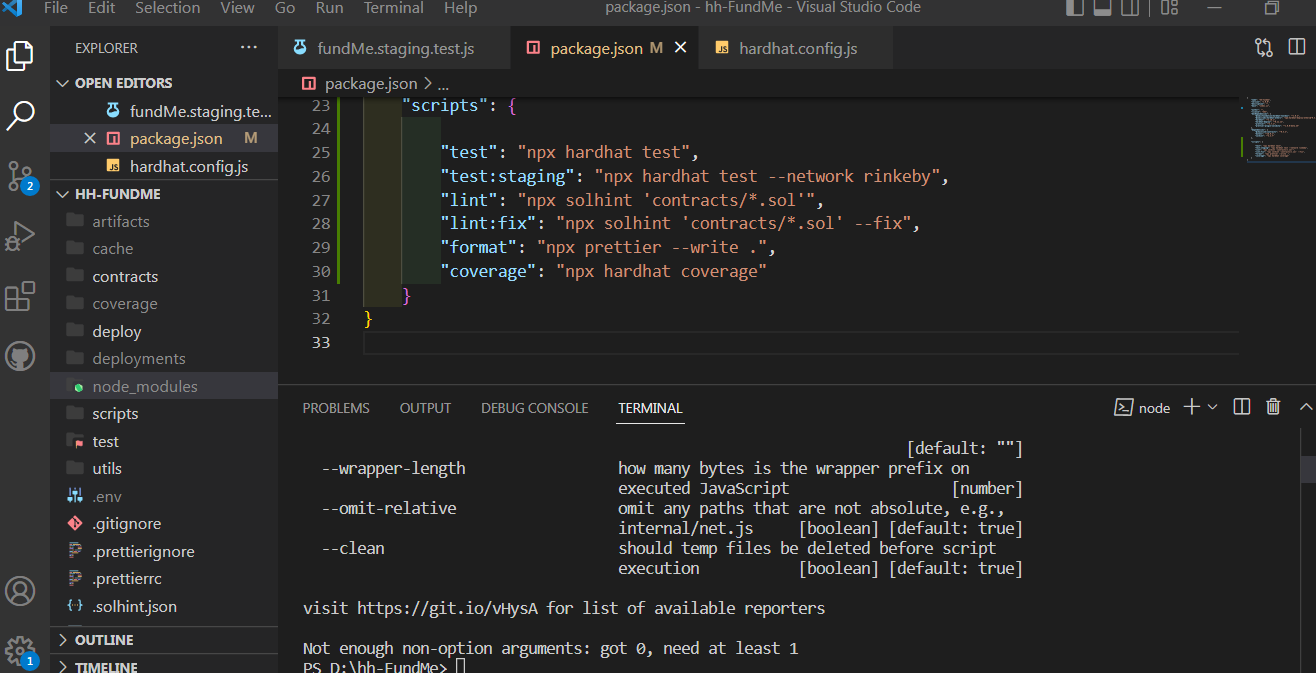
Task: Expand the contracts folder
Action: 164,276
